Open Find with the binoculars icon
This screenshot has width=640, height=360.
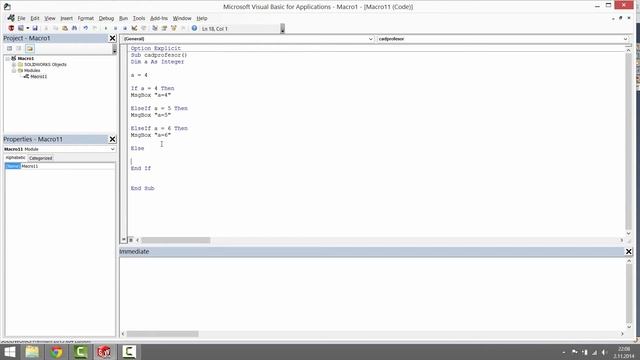click(74, 28)
